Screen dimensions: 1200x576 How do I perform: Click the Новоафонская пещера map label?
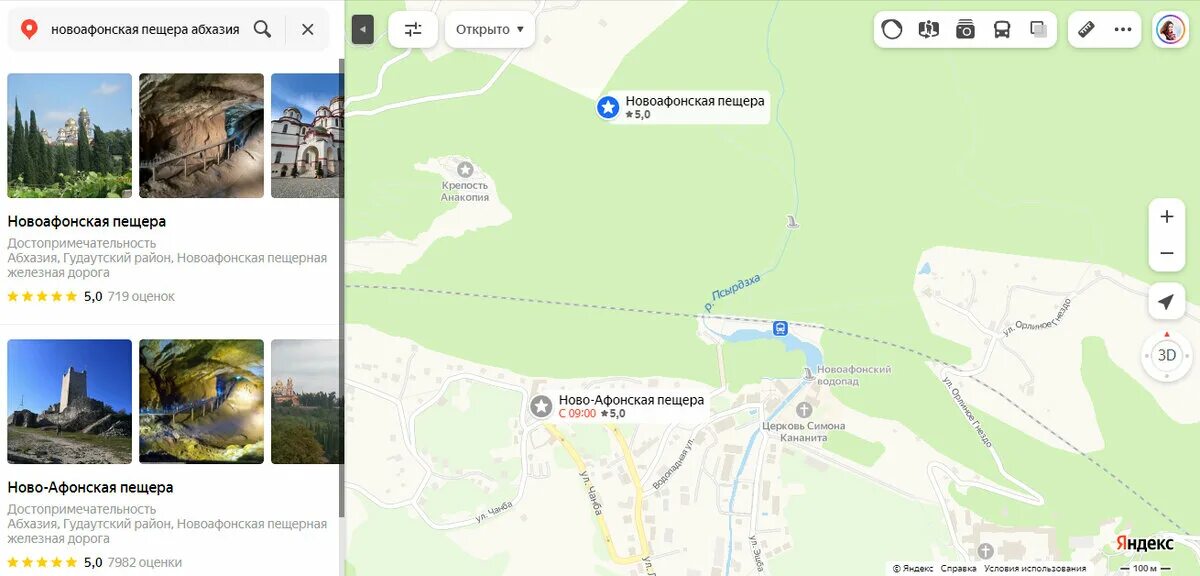695,101
